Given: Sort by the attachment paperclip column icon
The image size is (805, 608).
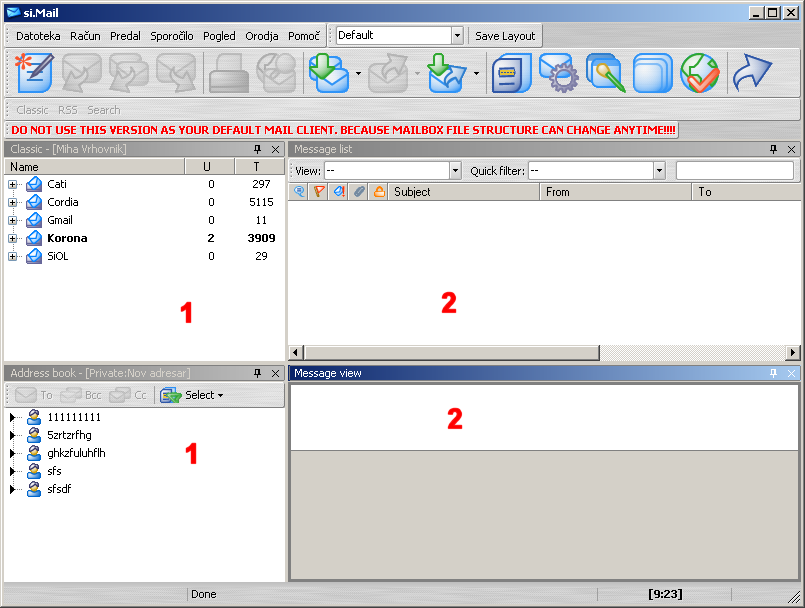Looking at the screenshot, I should point(359,192).
